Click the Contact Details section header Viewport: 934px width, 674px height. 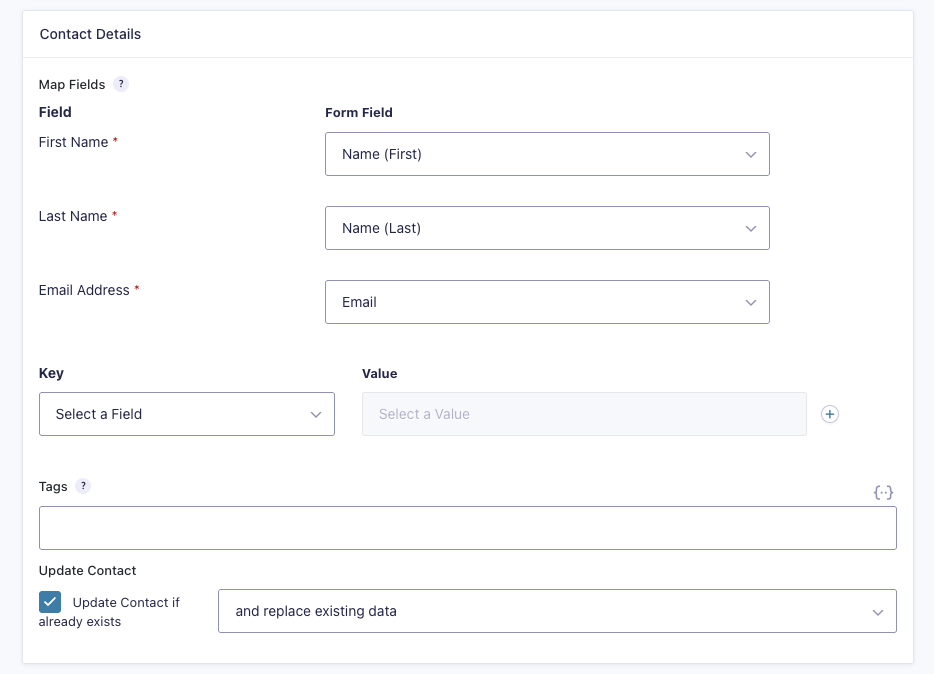tap(91, 34)
